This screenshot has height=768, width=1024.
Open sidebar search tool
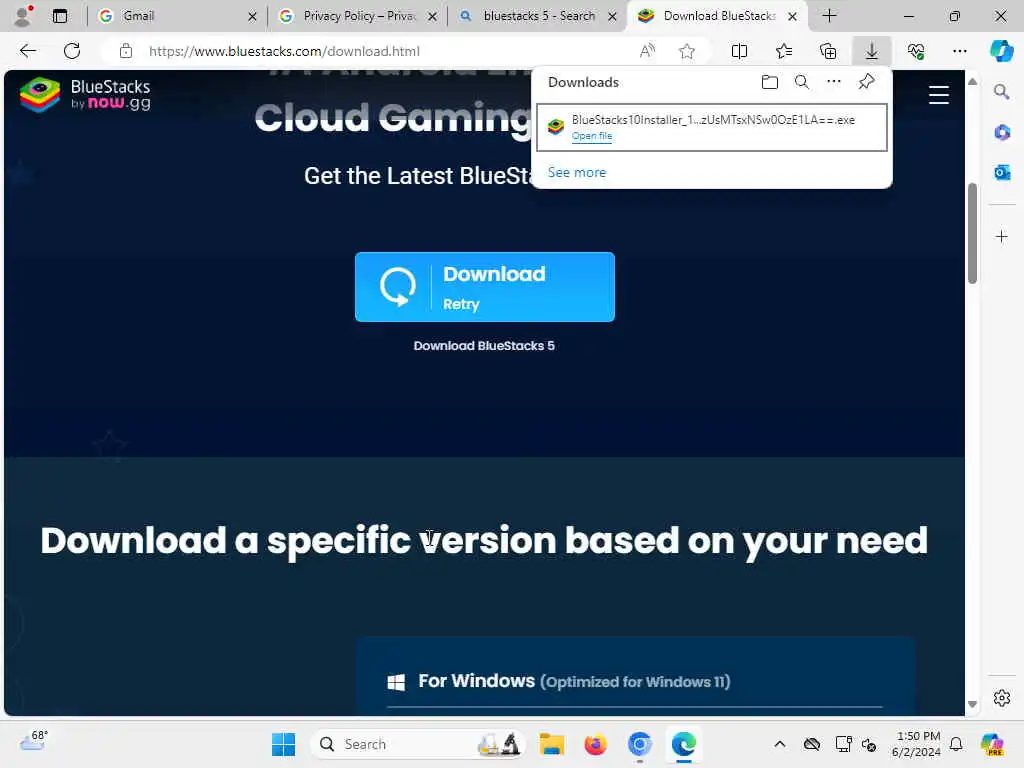coord(1002,92)
